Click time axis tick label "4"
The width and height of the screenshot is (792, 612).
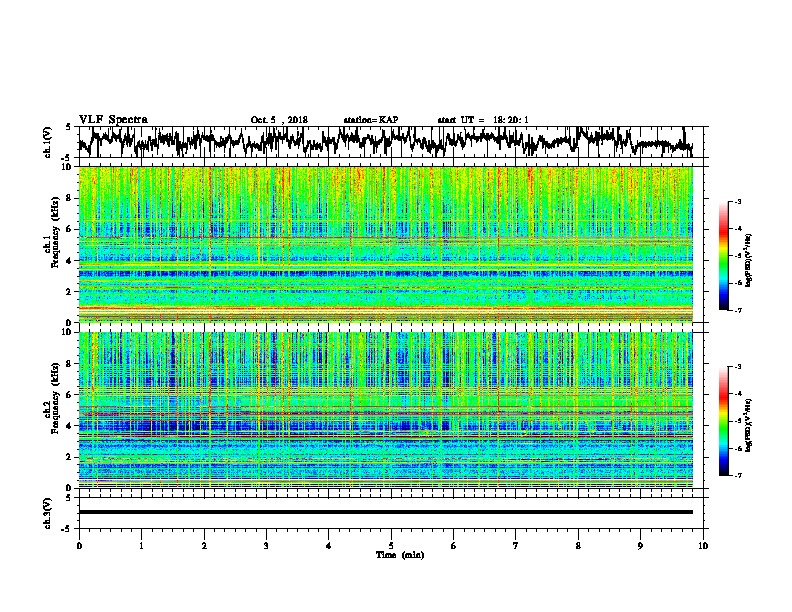(329, 546)
